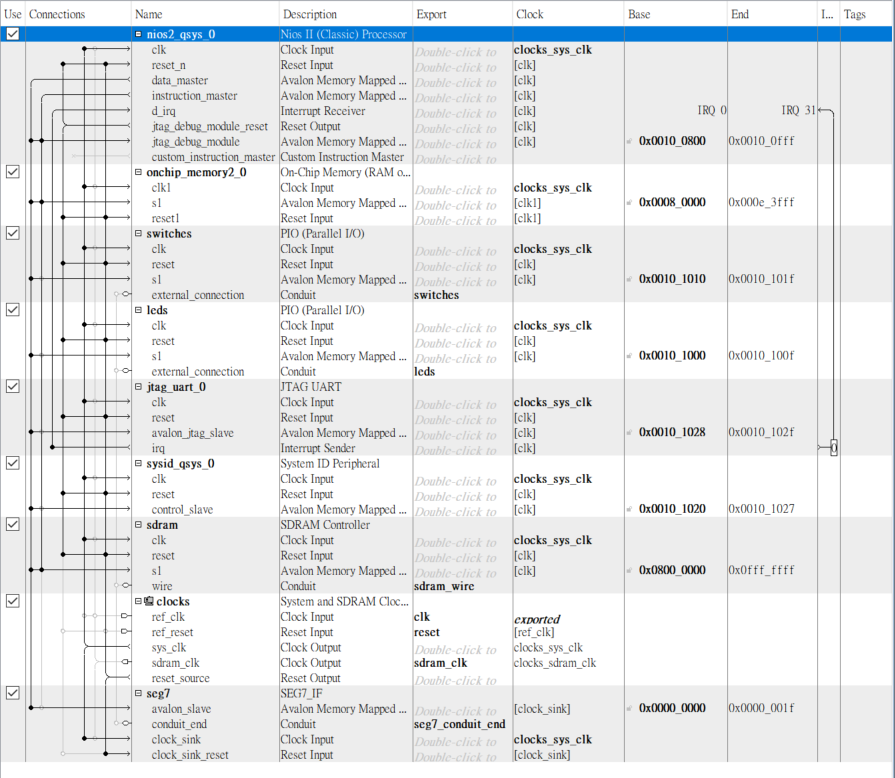Click sdram wire conduit export dot
This screenshot has height=778, width=895.
(x=126, y=585)
